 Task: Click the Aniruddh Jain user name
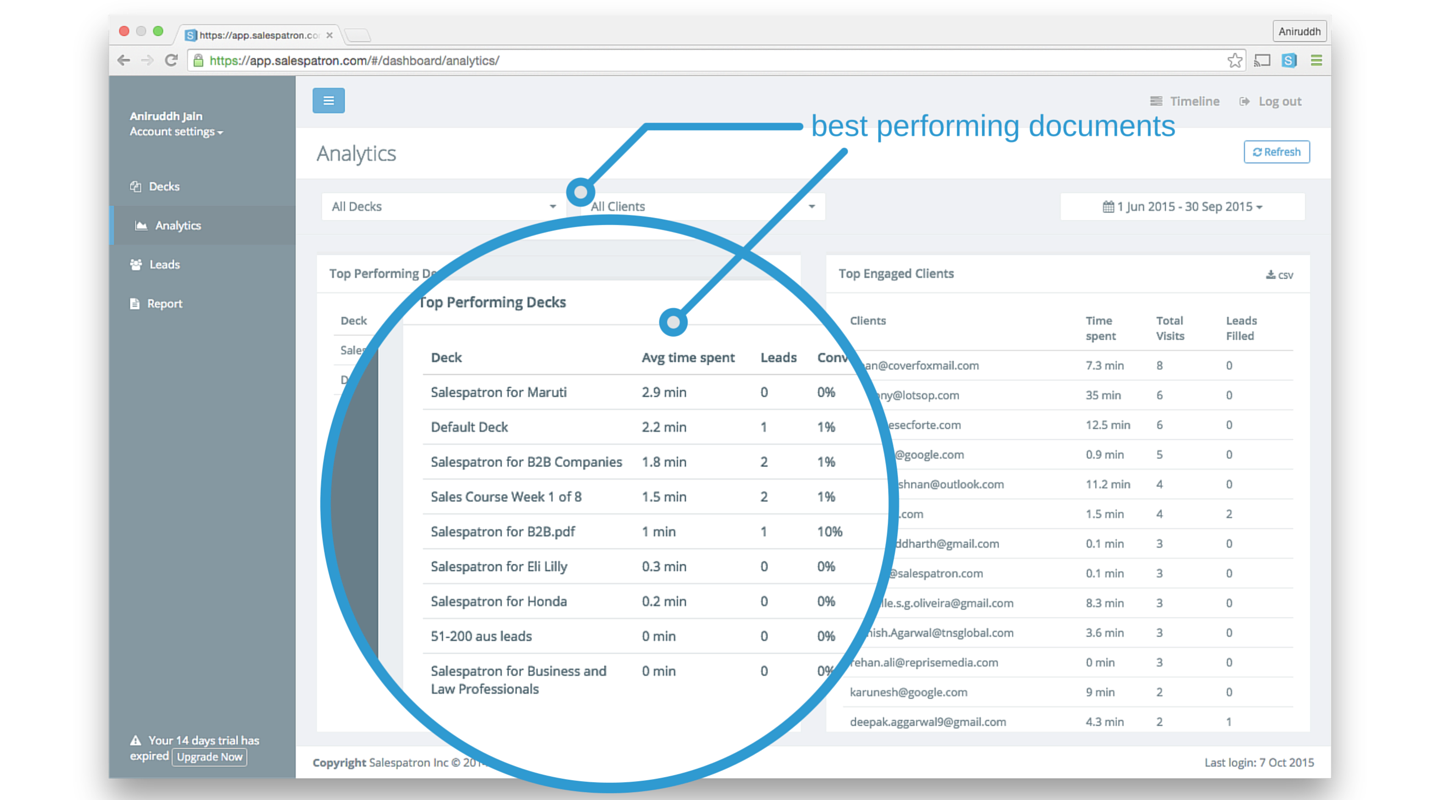(x=166, y=116)
